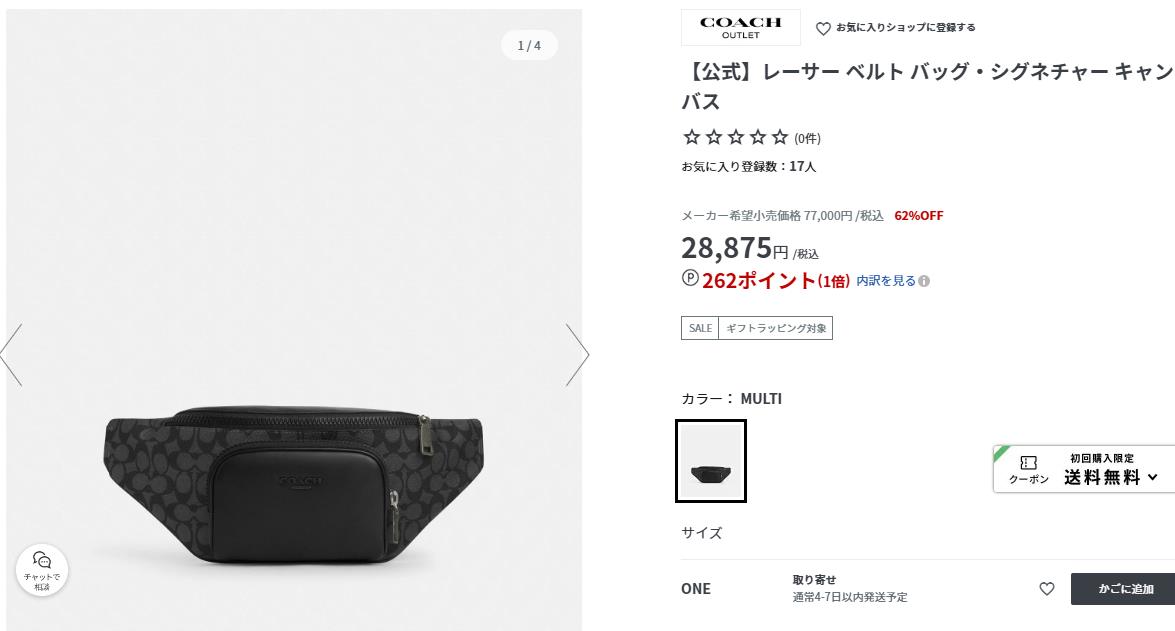Image resolution: width=1175 pixels, height=631 pixels.
Task: Open the (0件) review count link
Action: coord(807,139)
